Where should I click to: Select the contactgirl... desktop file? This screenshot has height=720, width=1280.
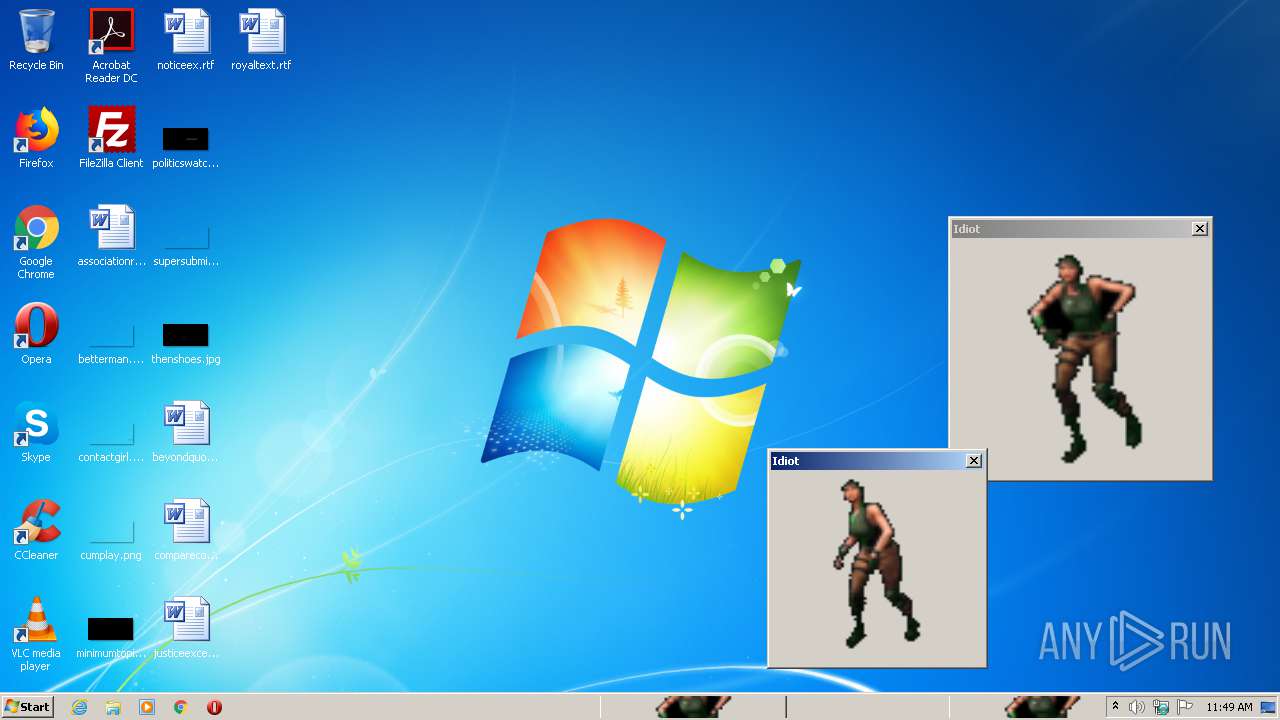(111, 443)
